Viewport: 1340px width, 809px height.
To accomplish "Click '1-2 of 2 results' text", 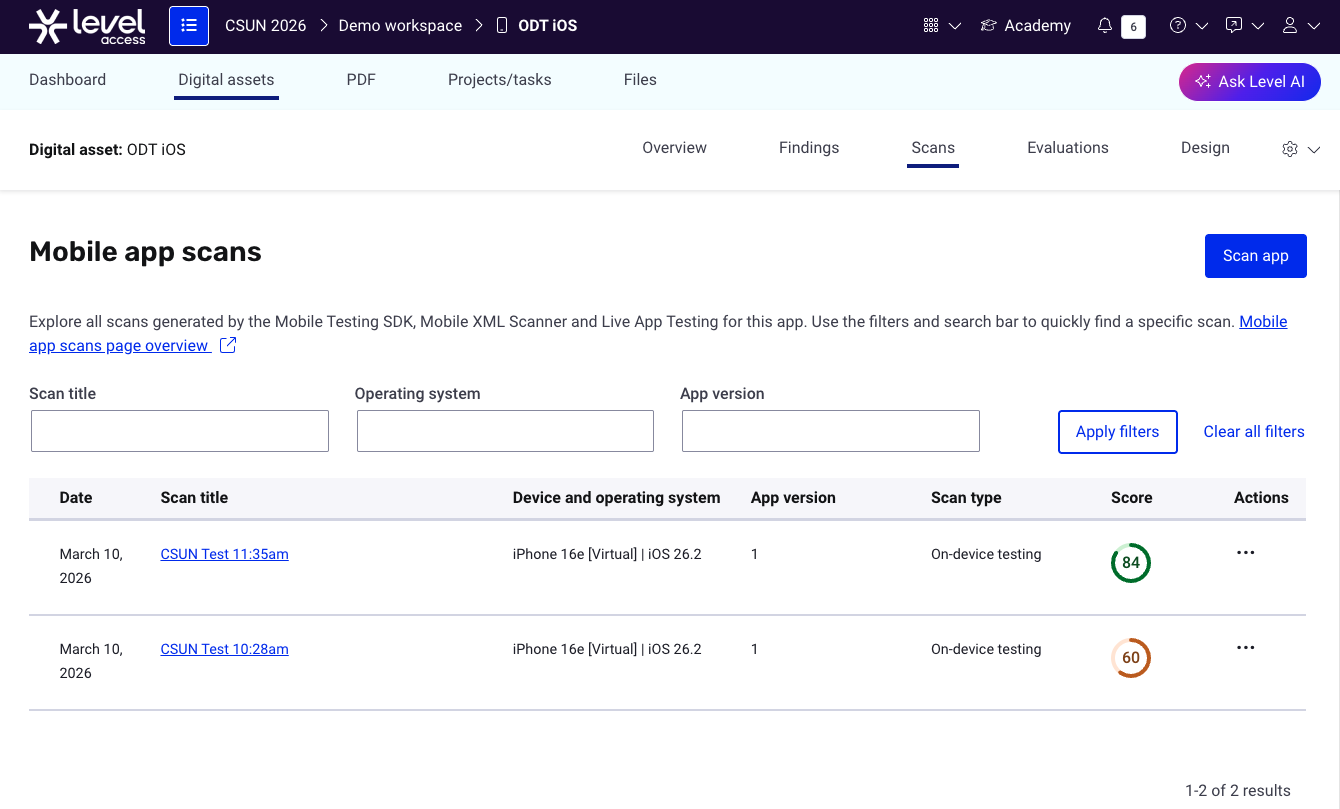I will click(x=1238, y=791).
